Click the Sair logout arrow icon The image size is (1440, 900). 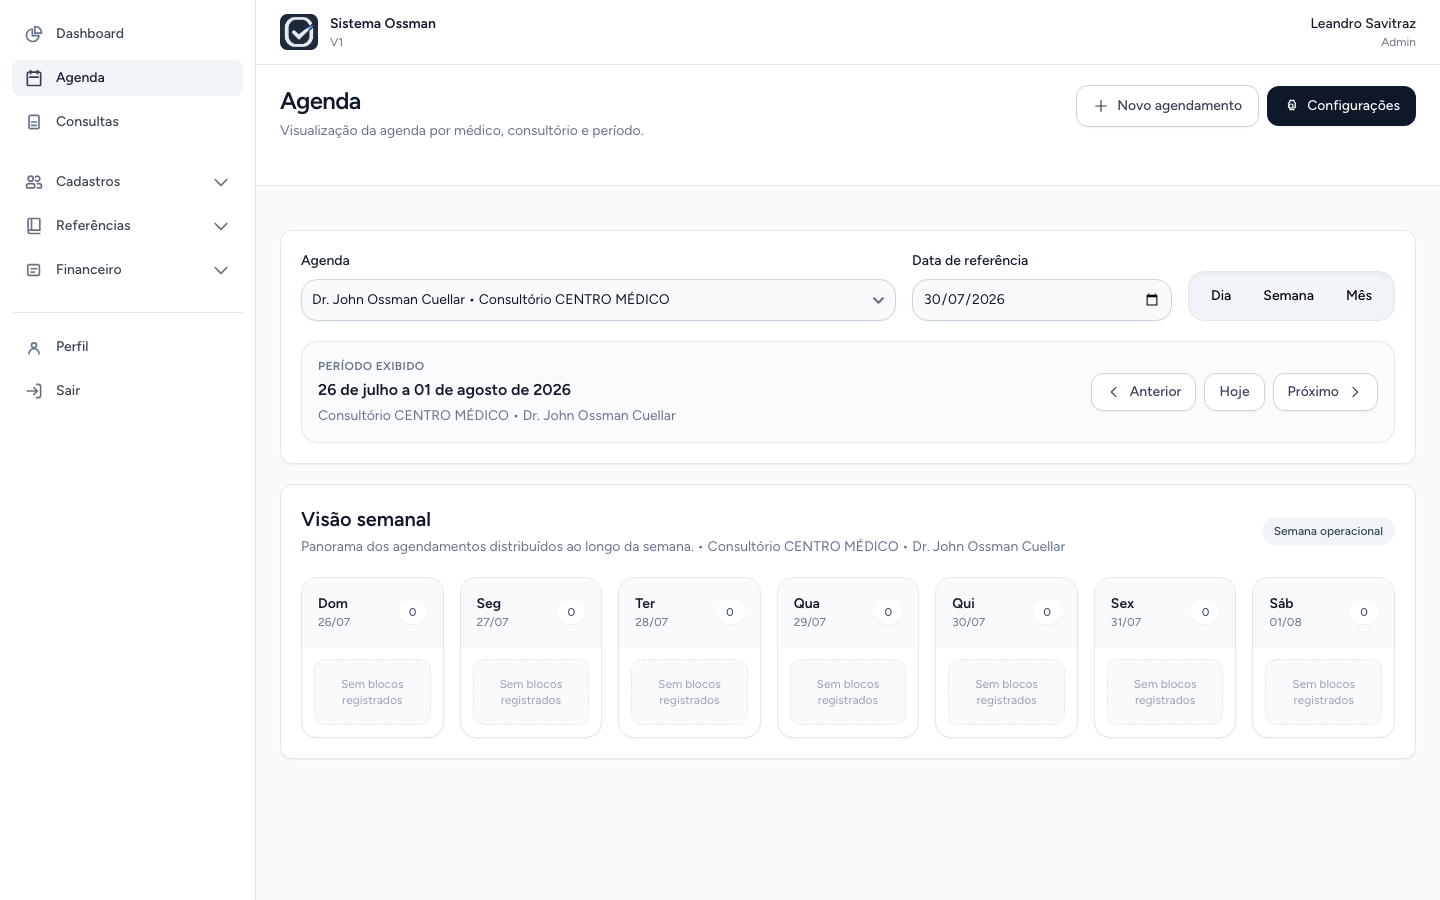(34, 391)
